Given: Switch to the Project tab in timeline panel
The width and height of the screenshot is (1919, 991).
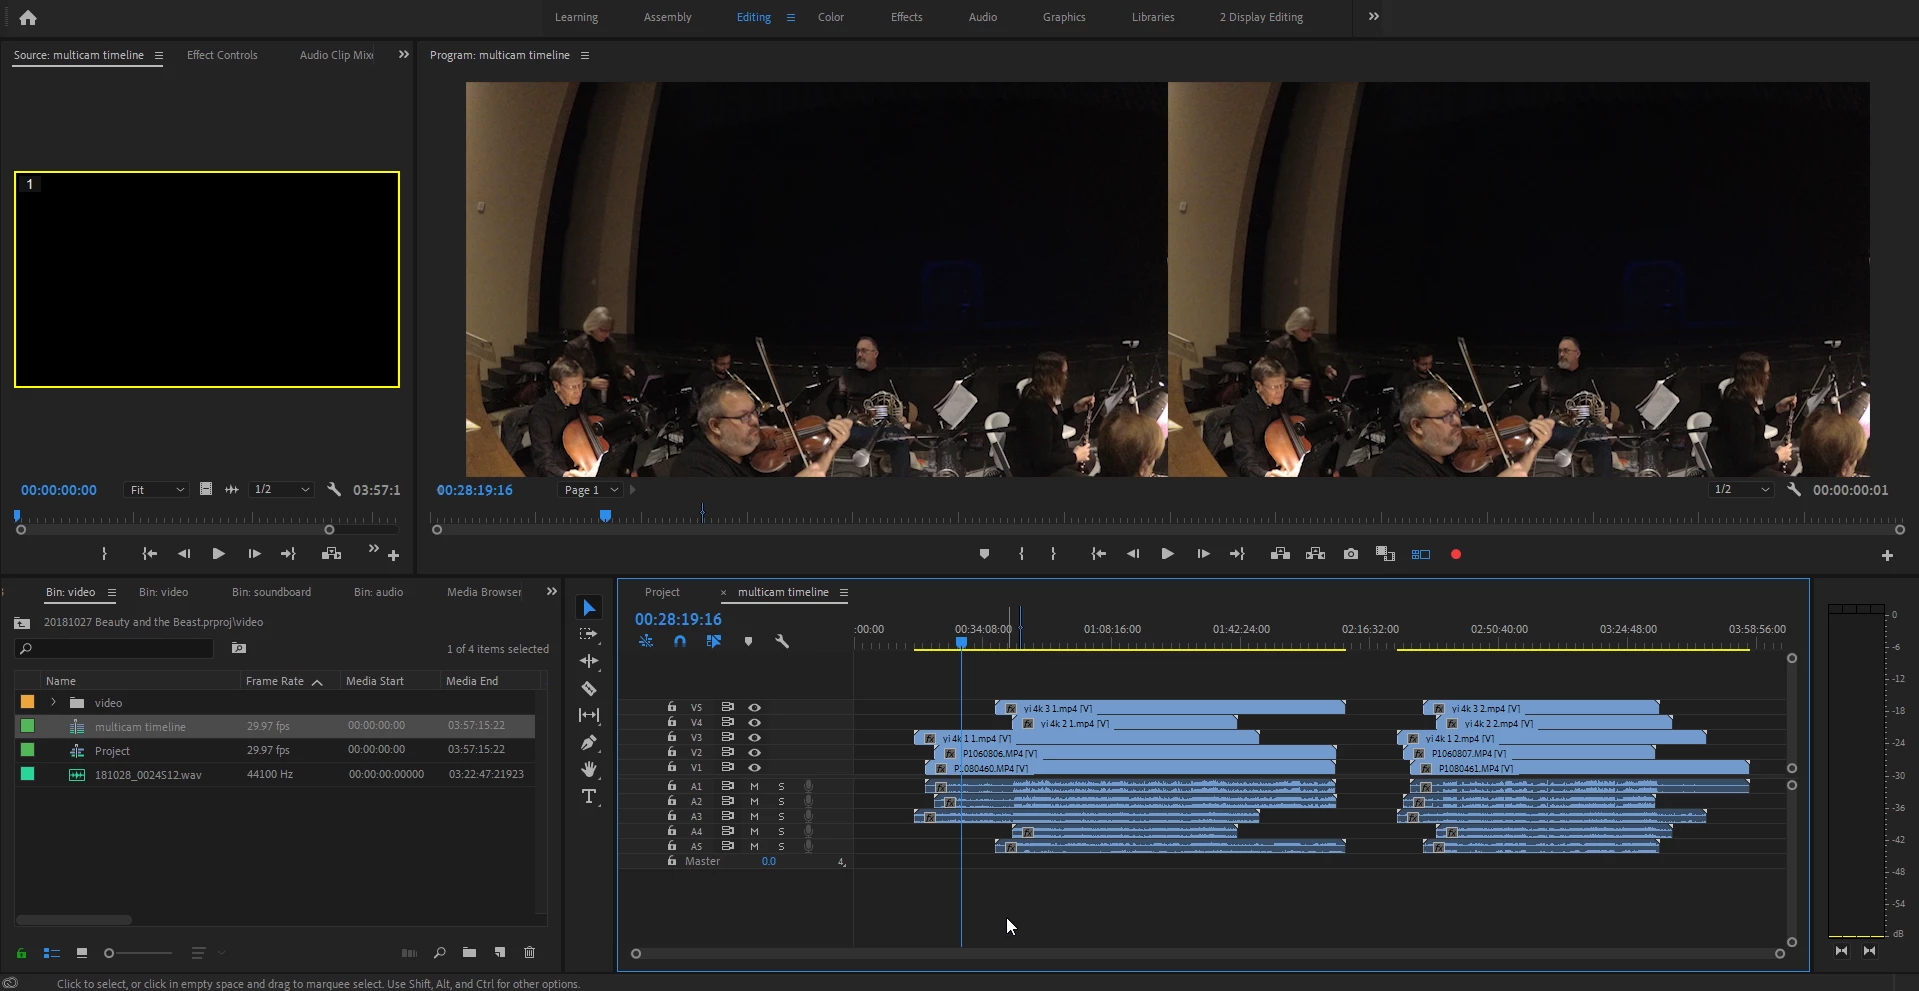Looking at the screenshot, I should pos(662,592).
